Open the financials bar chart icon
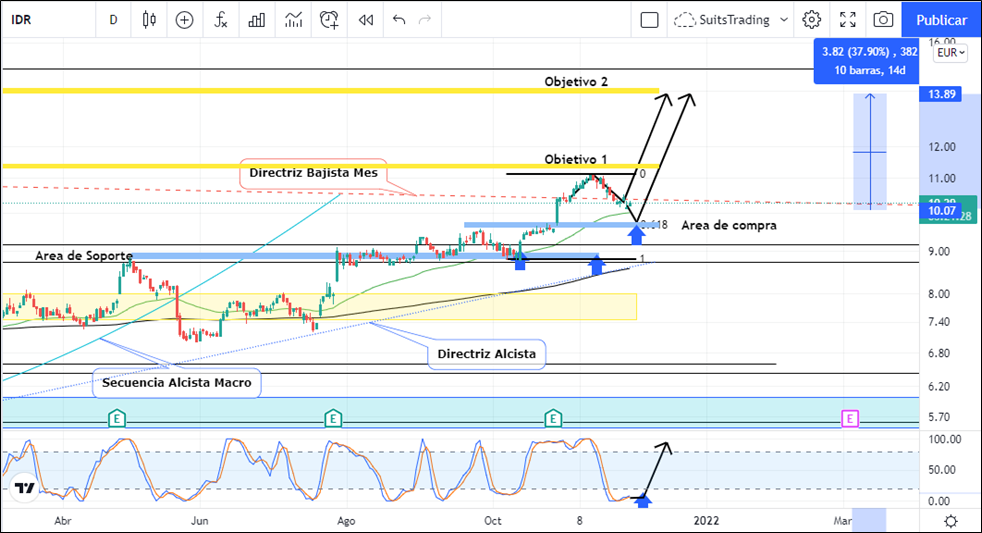 coord(257,19)
